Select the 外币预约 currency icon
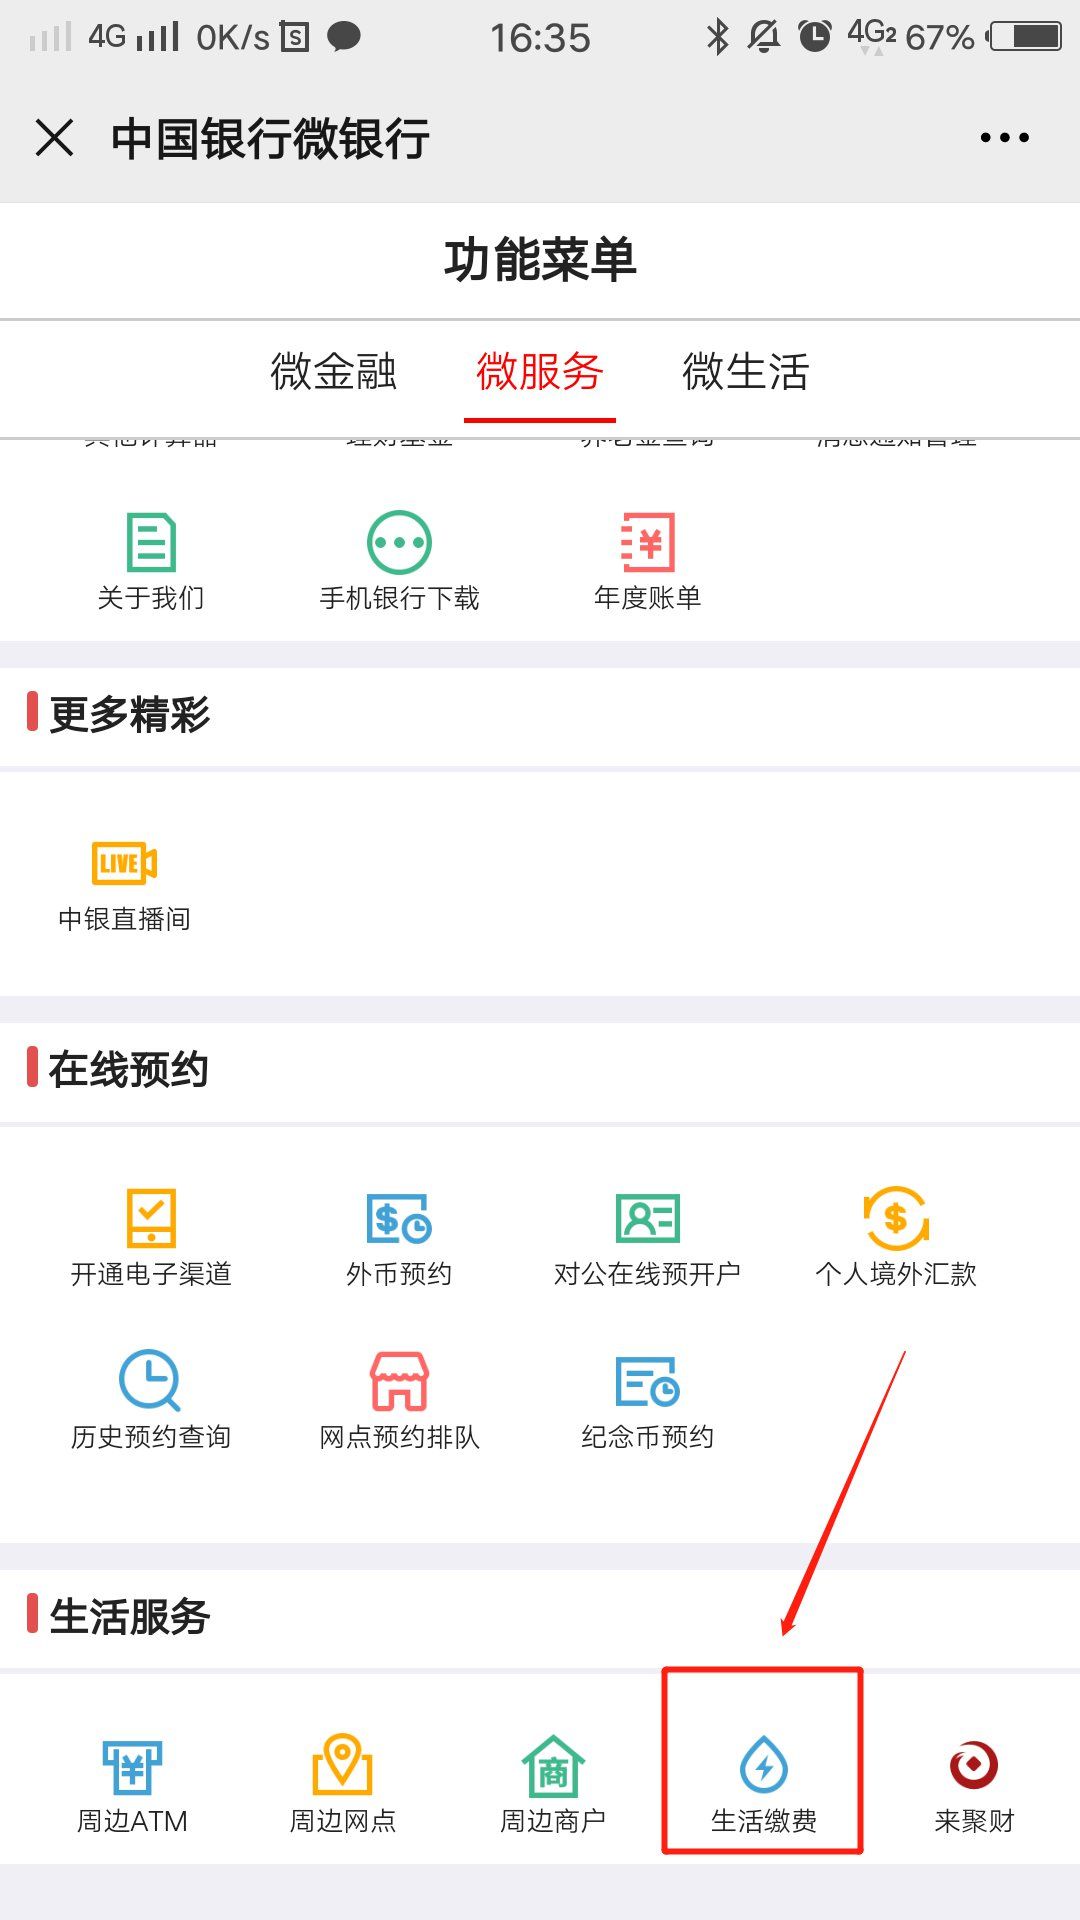Screen dimensions: 1080x1920 point(399,1218)
